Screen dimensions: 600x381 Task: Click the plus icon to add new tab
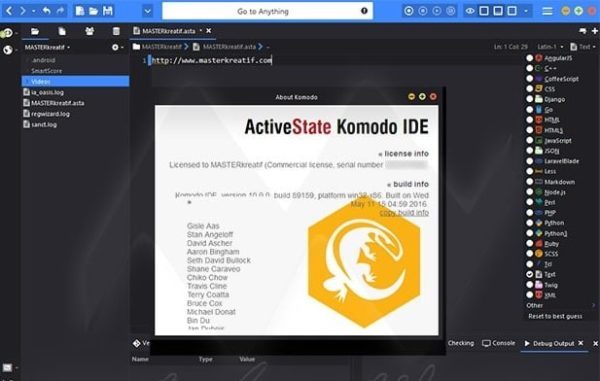pos(595,31)
